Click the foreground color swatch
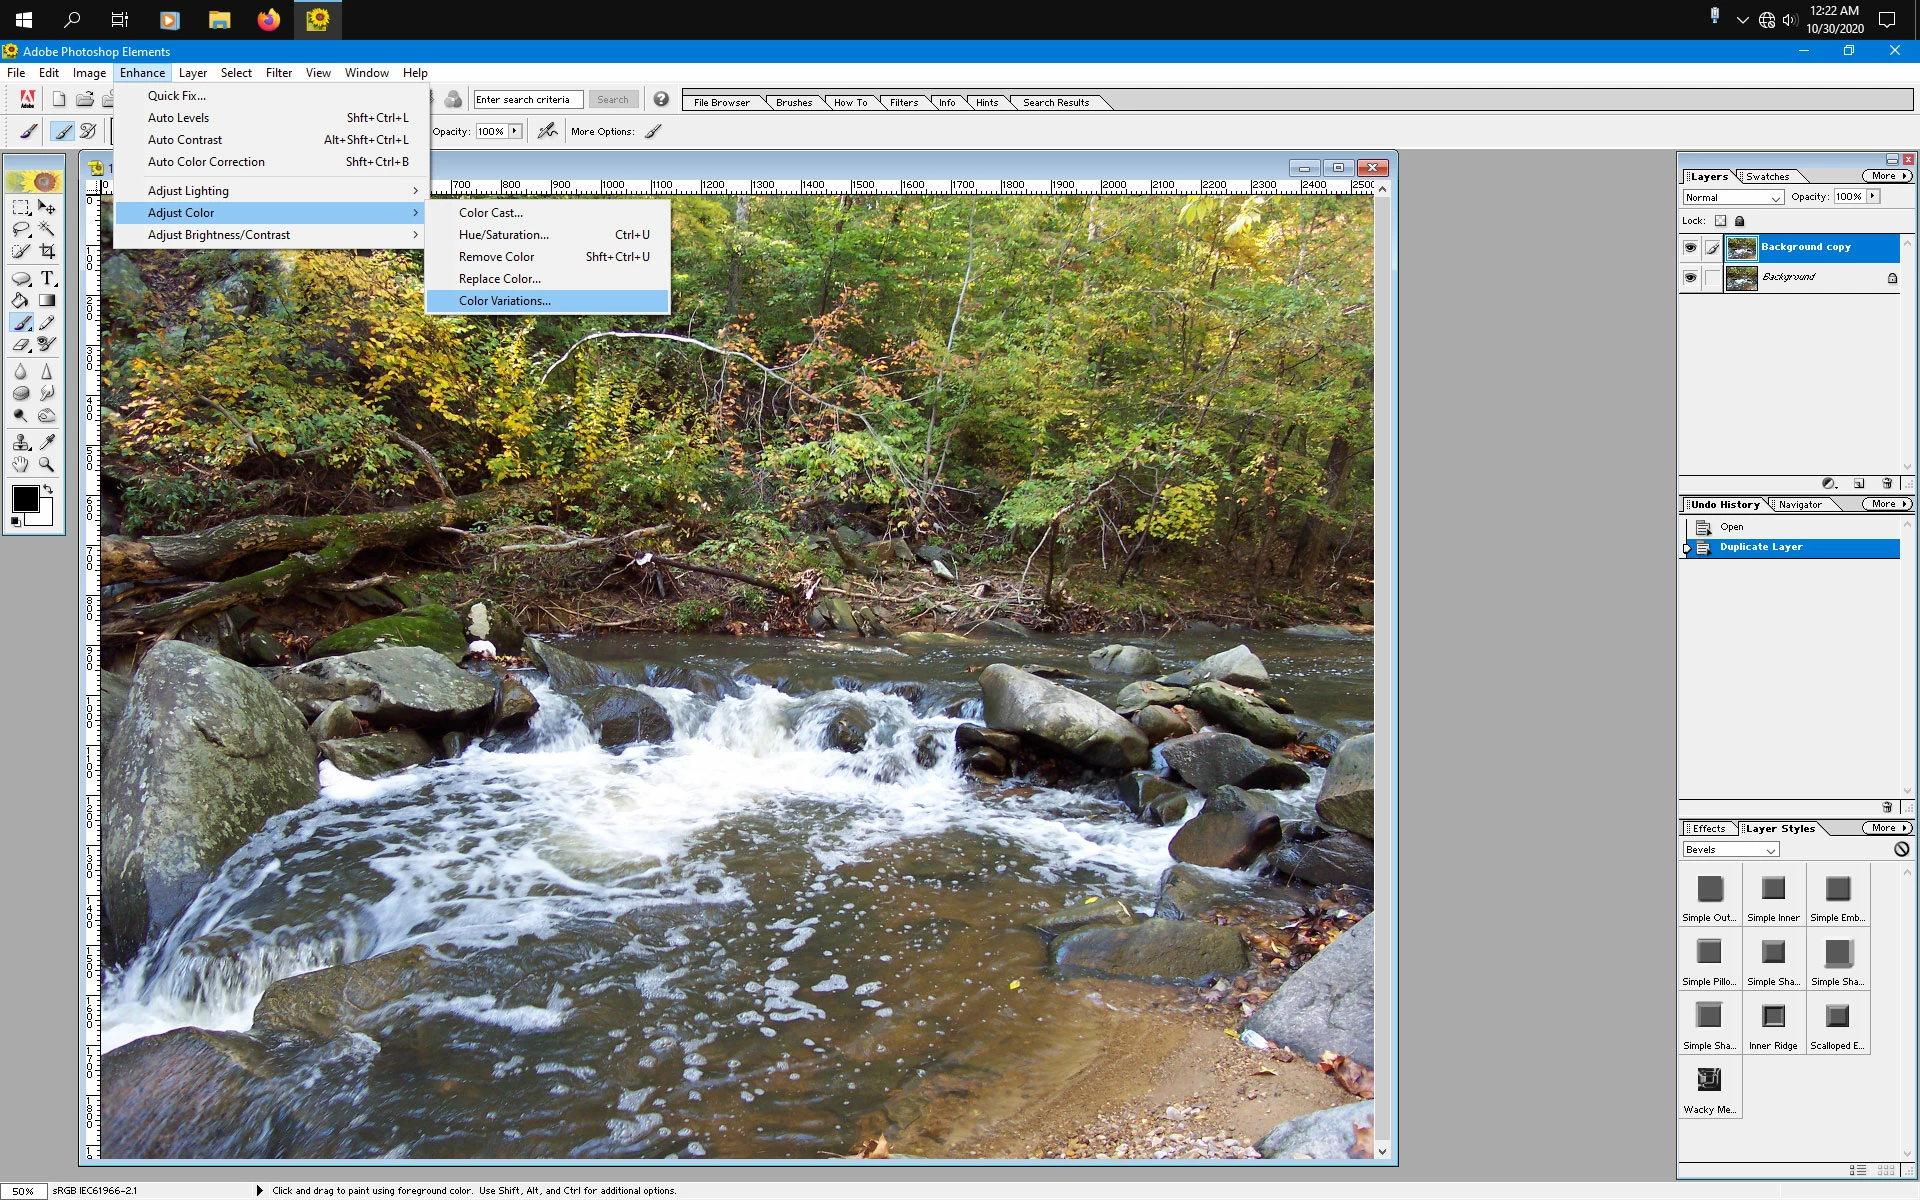 [x=25, y=498]
